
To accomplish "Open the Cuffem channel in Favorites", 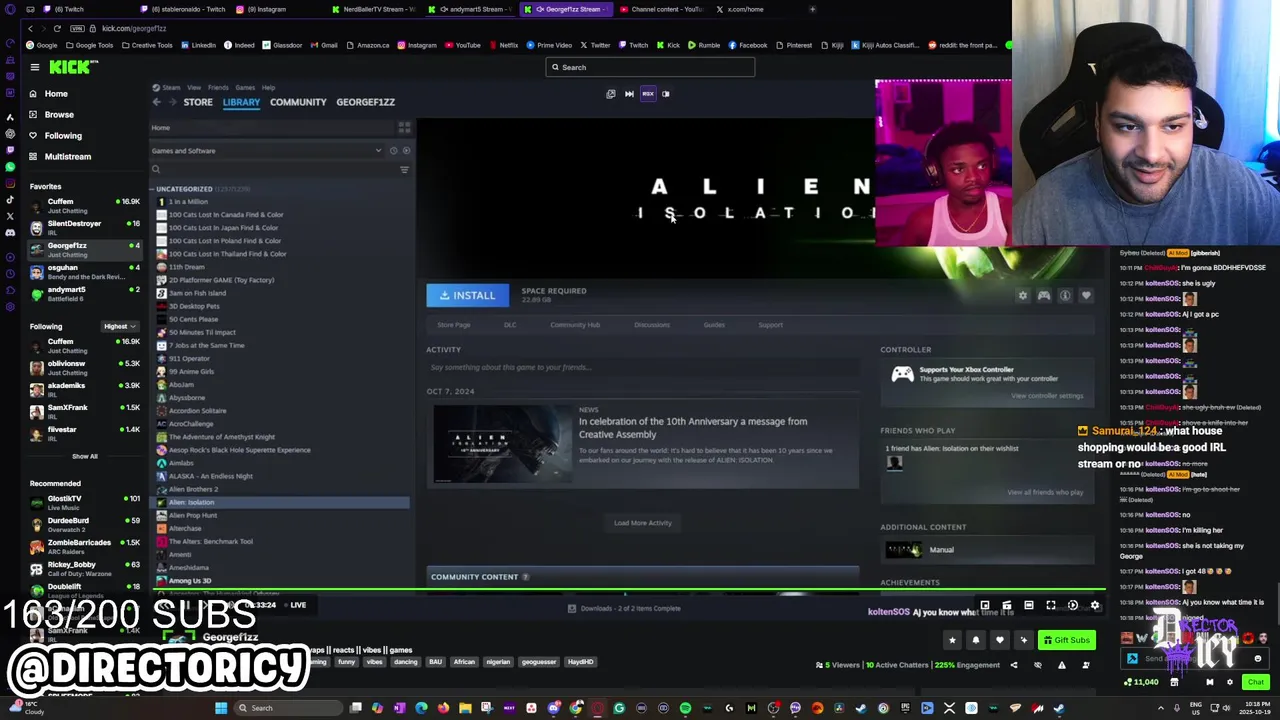I will [85, 206].
